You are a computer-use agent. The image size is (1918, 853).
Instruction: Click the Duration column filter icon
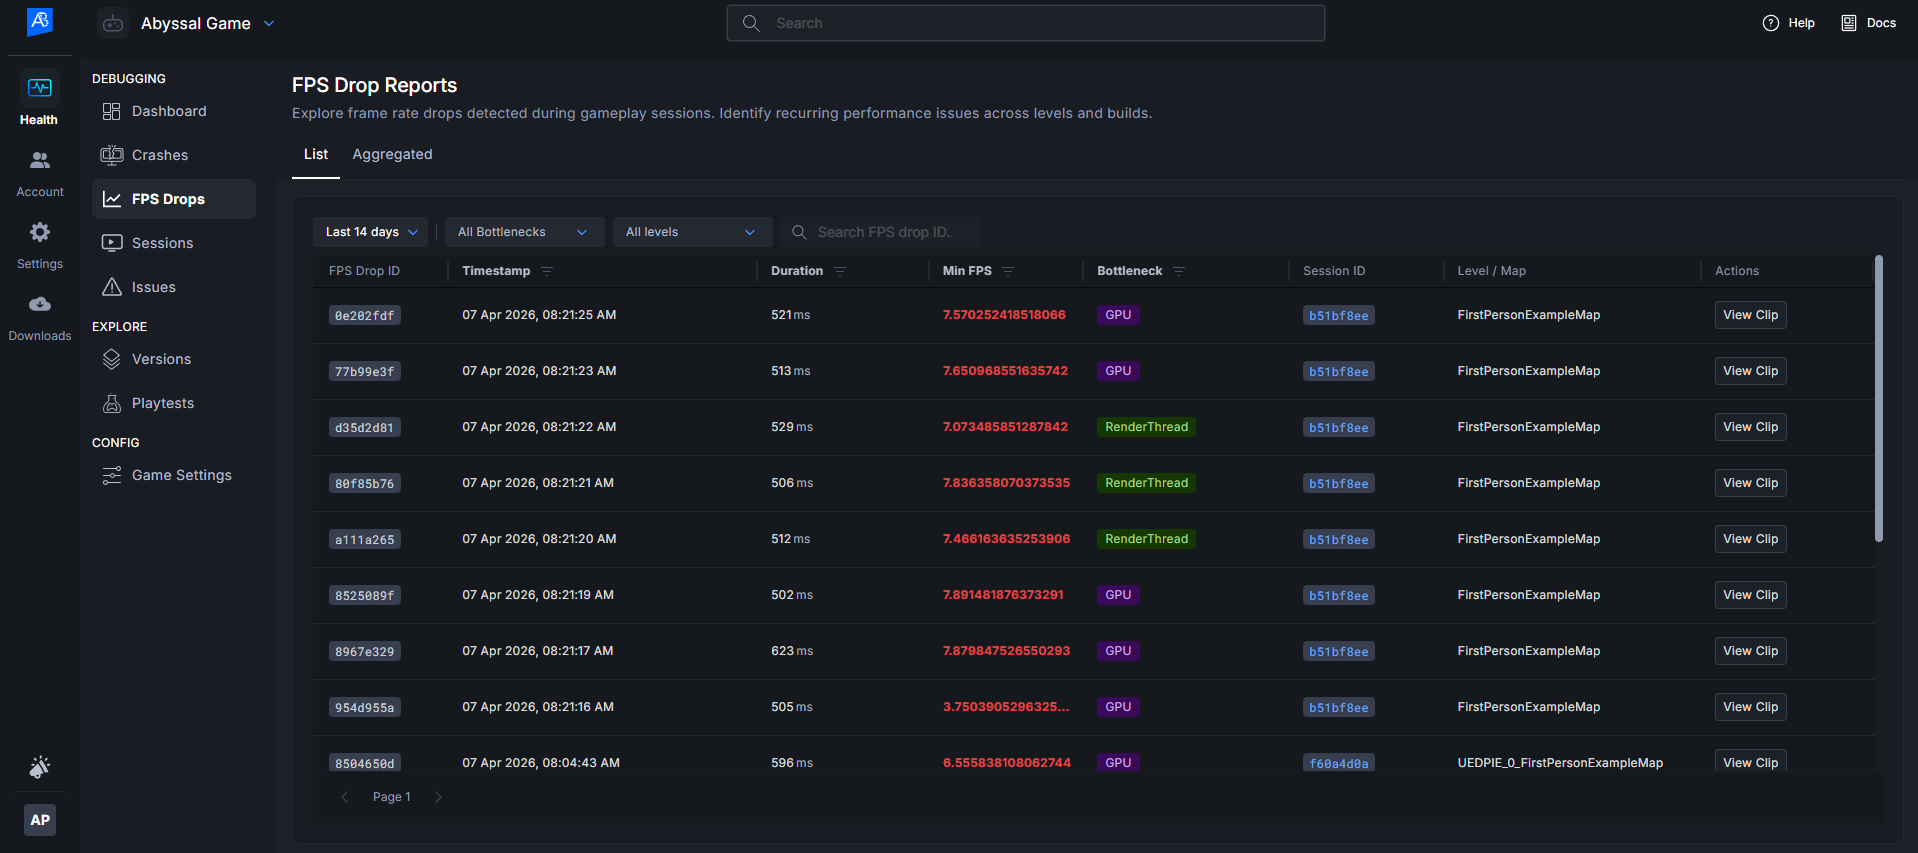[x=840, y=271]
